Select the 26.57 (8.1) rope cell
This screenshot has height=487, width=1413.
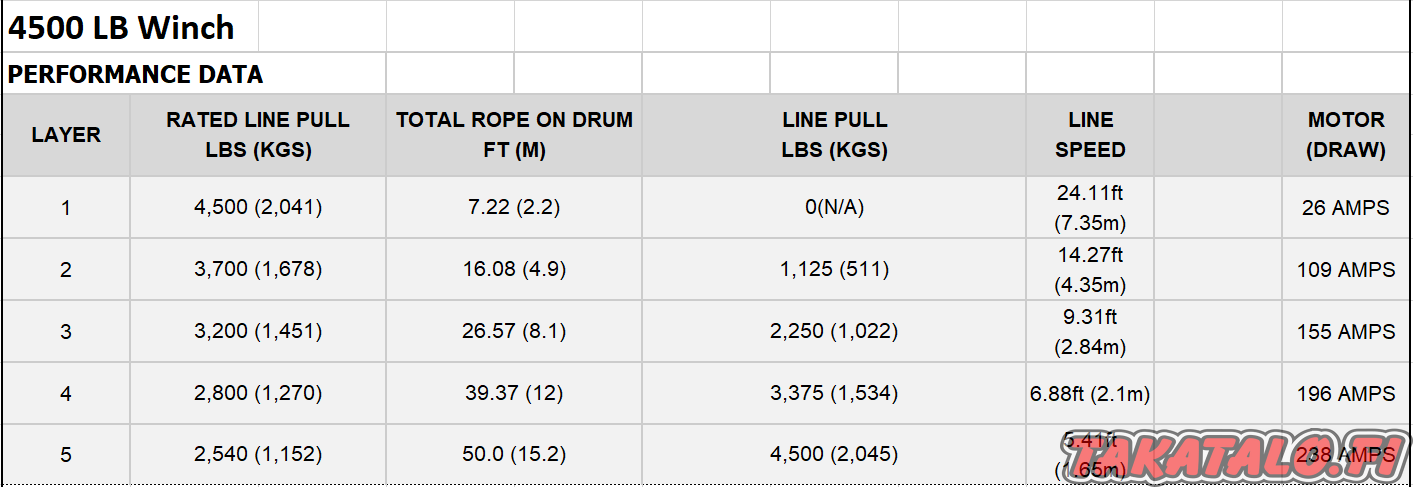tap(514, 332)
